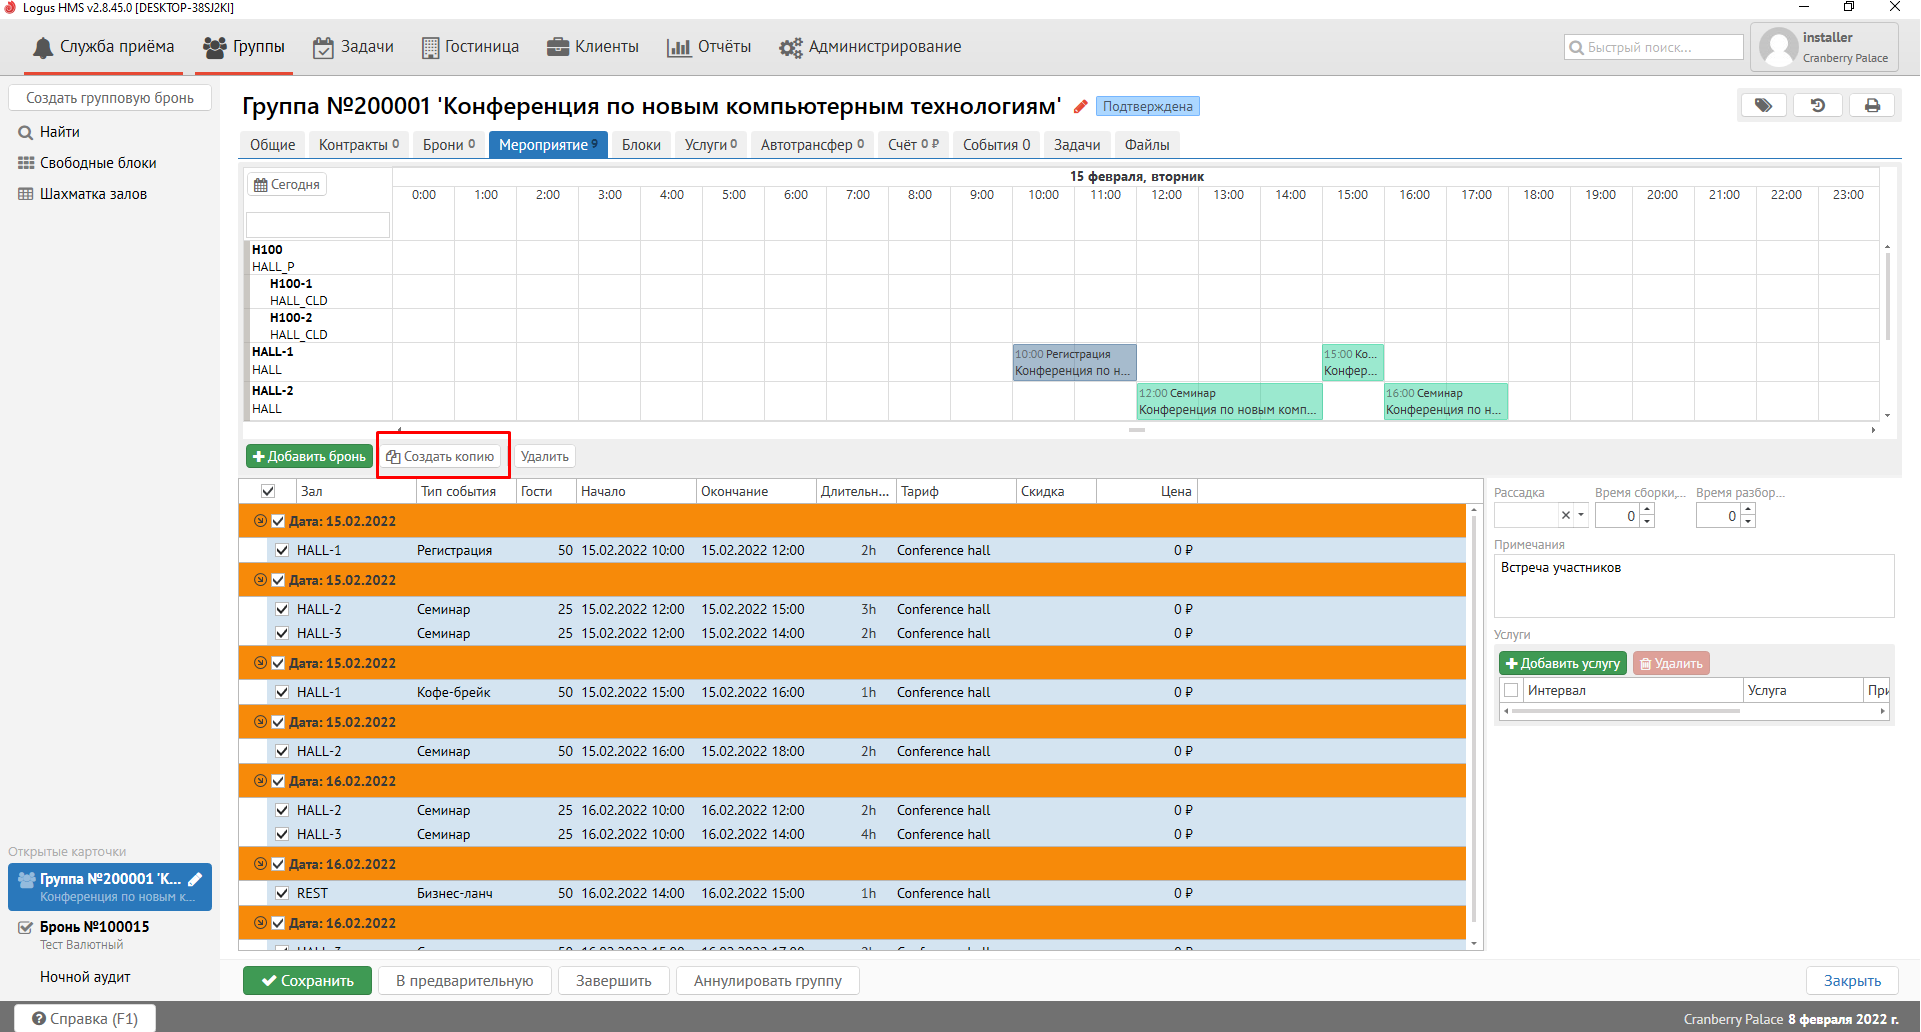Click the Find (Найти) magnifier item
The height and width of the screenshot is (1032, 1921).
coord(59,132)
